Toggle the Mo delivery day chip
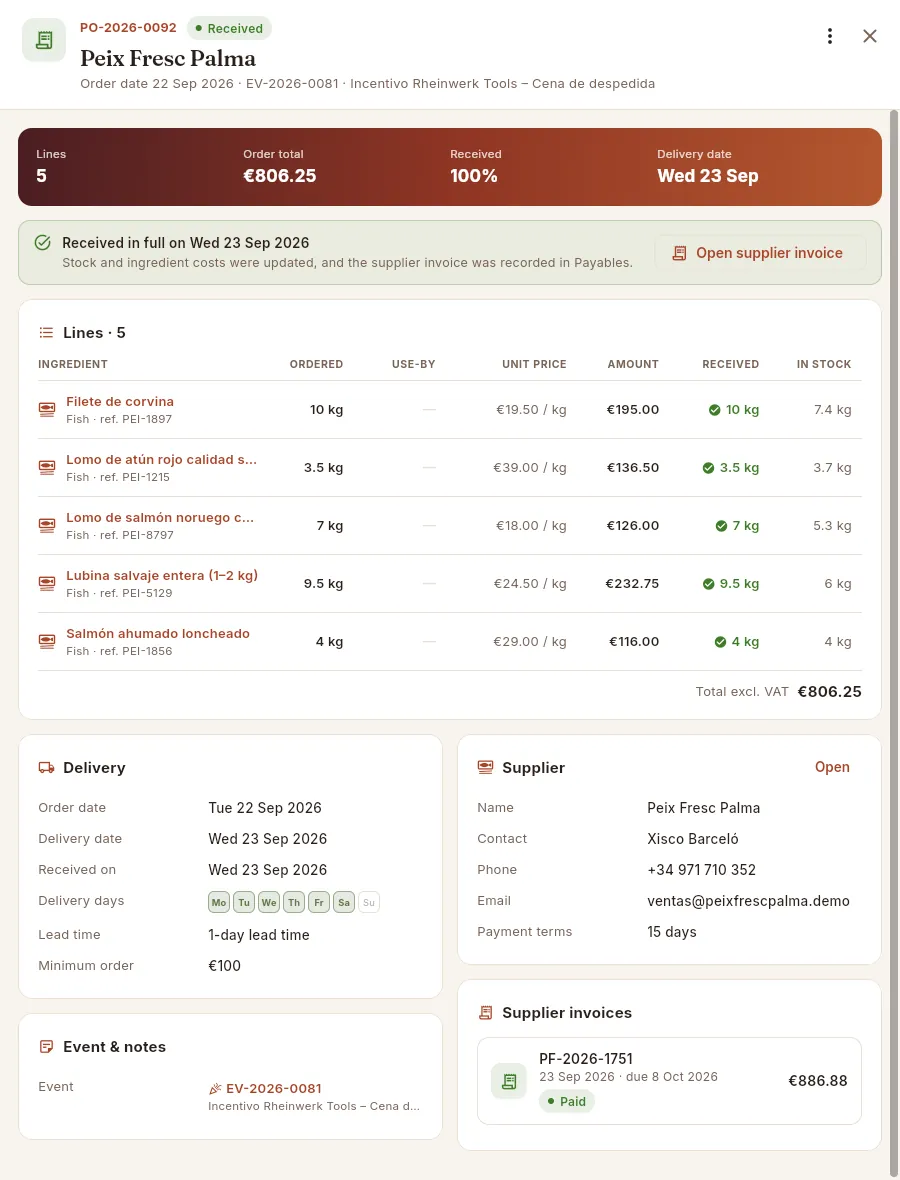The image size is (900, 1180). 219,902
